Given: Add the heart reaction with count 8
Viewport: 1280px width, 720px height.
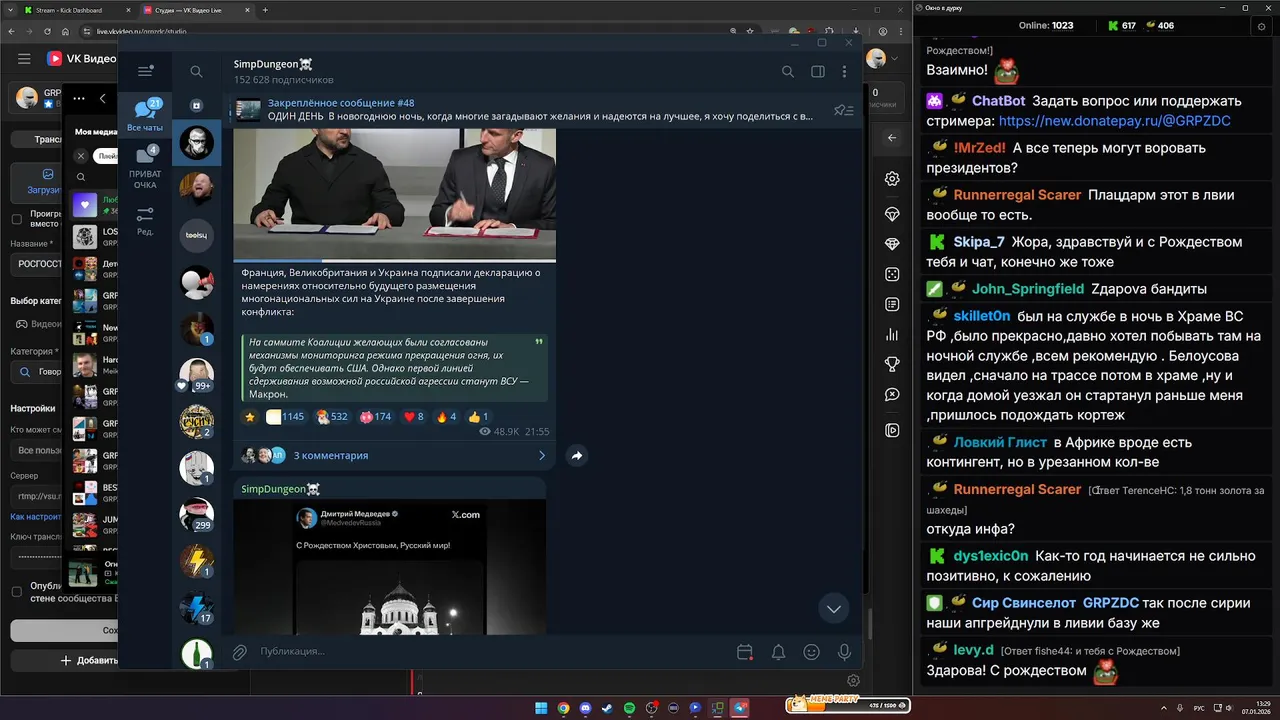Looking at the screenshot, I should (413, 417).
